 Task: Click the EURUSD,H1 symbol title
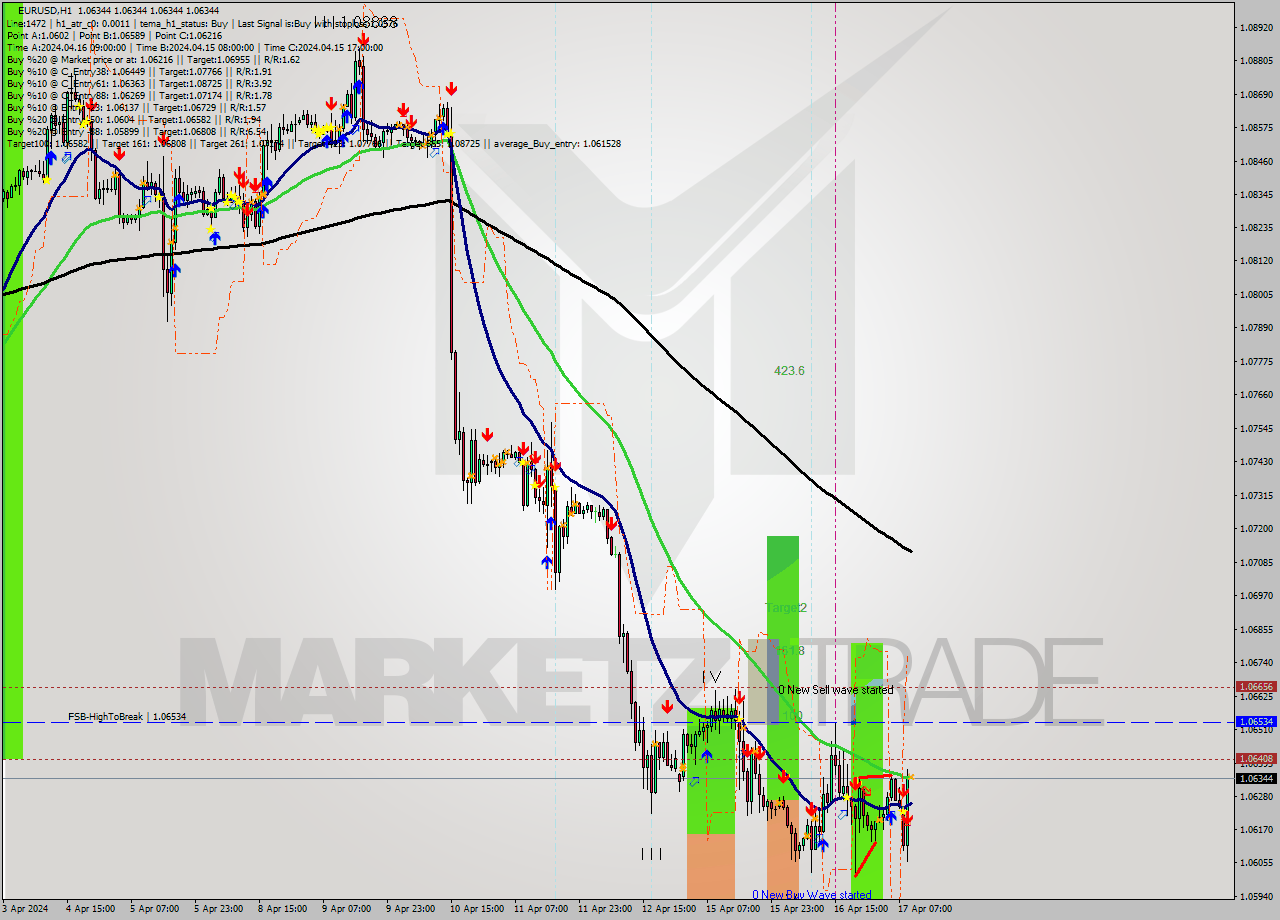[44, 11]
